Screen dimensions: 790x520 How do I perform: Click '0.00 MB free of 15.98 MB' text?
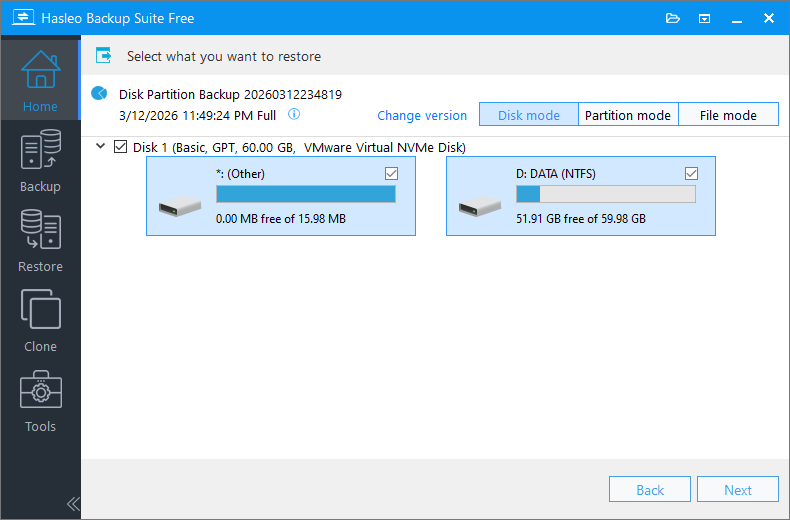point(281,219)
